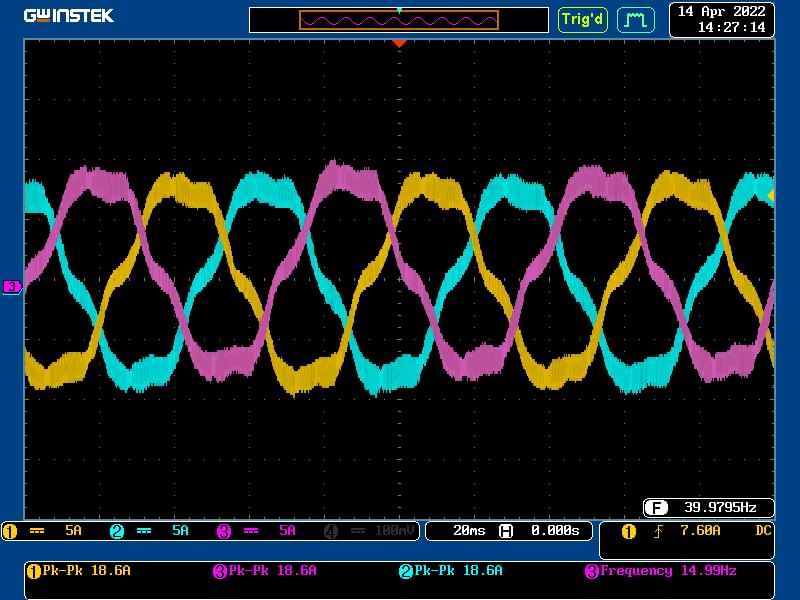
Task: Click the 39.9795Hz frequency counter reading
Action: [720, 508]
